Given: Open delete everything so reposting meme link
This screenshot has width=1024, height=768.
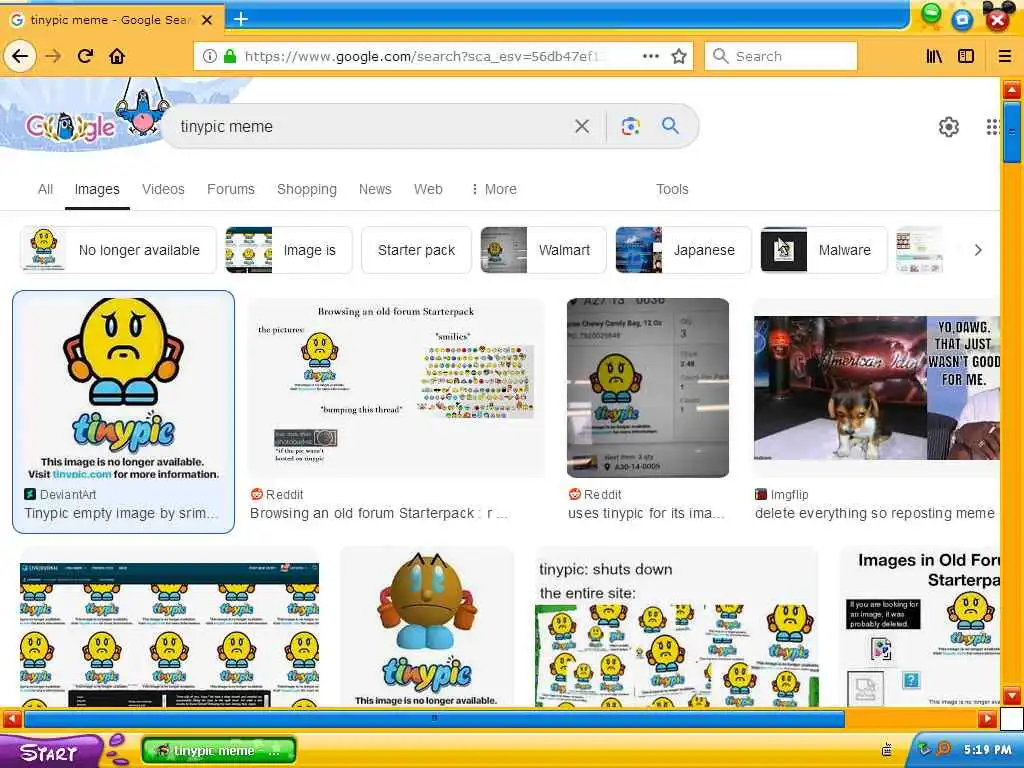Looking at the screenshot, I should 875,513.
